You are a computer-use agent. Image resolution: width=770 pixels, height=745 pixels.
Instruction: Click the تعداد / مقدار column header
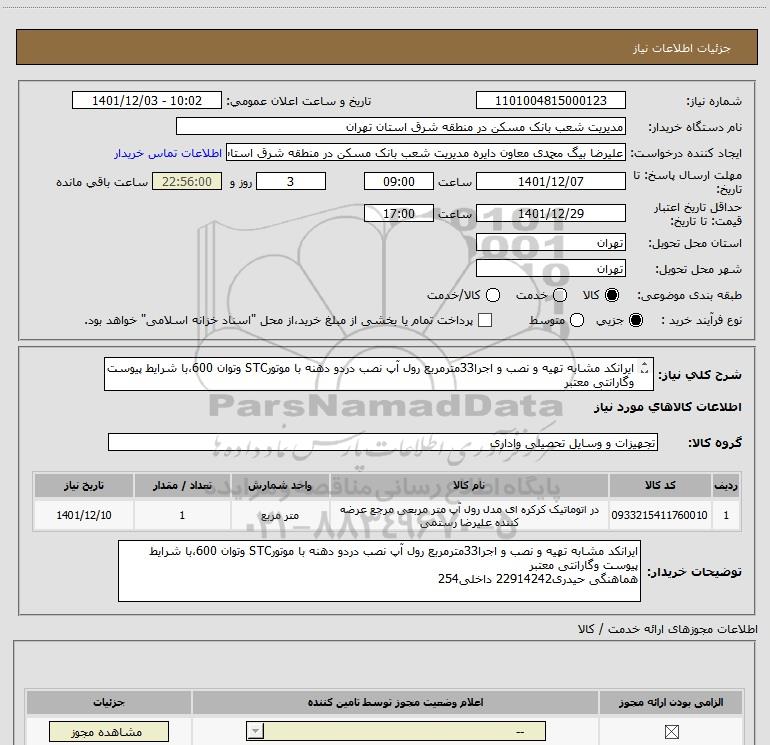point(182,485)
